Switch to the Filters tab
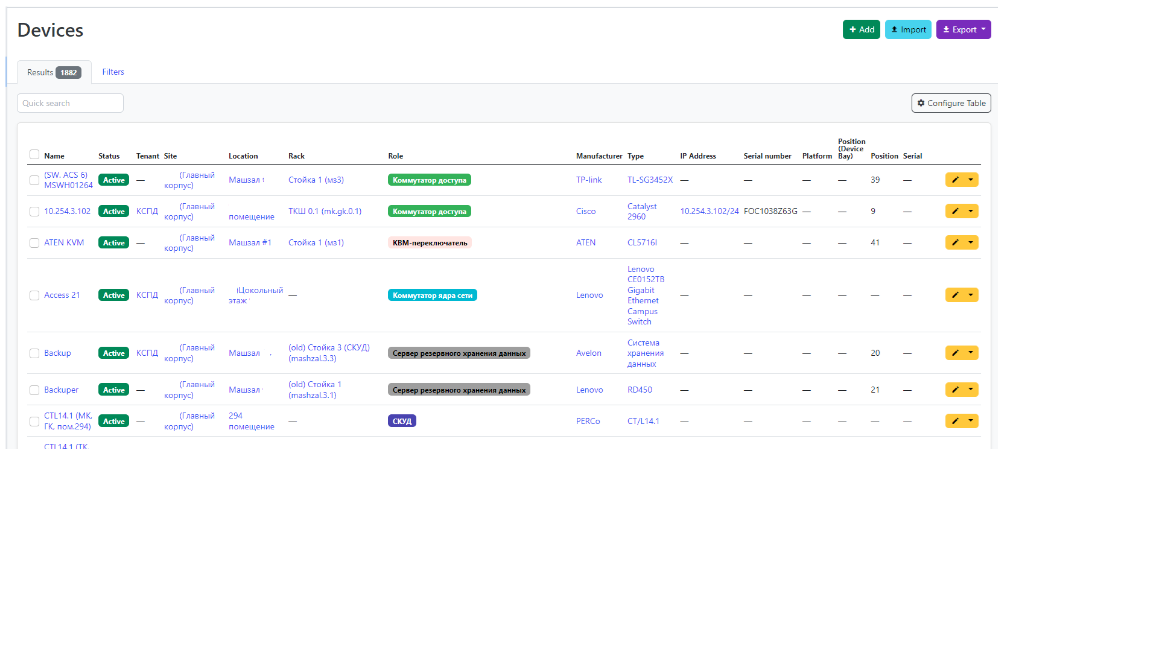Viewport: 1152px width, 648px height. tap(113, 72)
